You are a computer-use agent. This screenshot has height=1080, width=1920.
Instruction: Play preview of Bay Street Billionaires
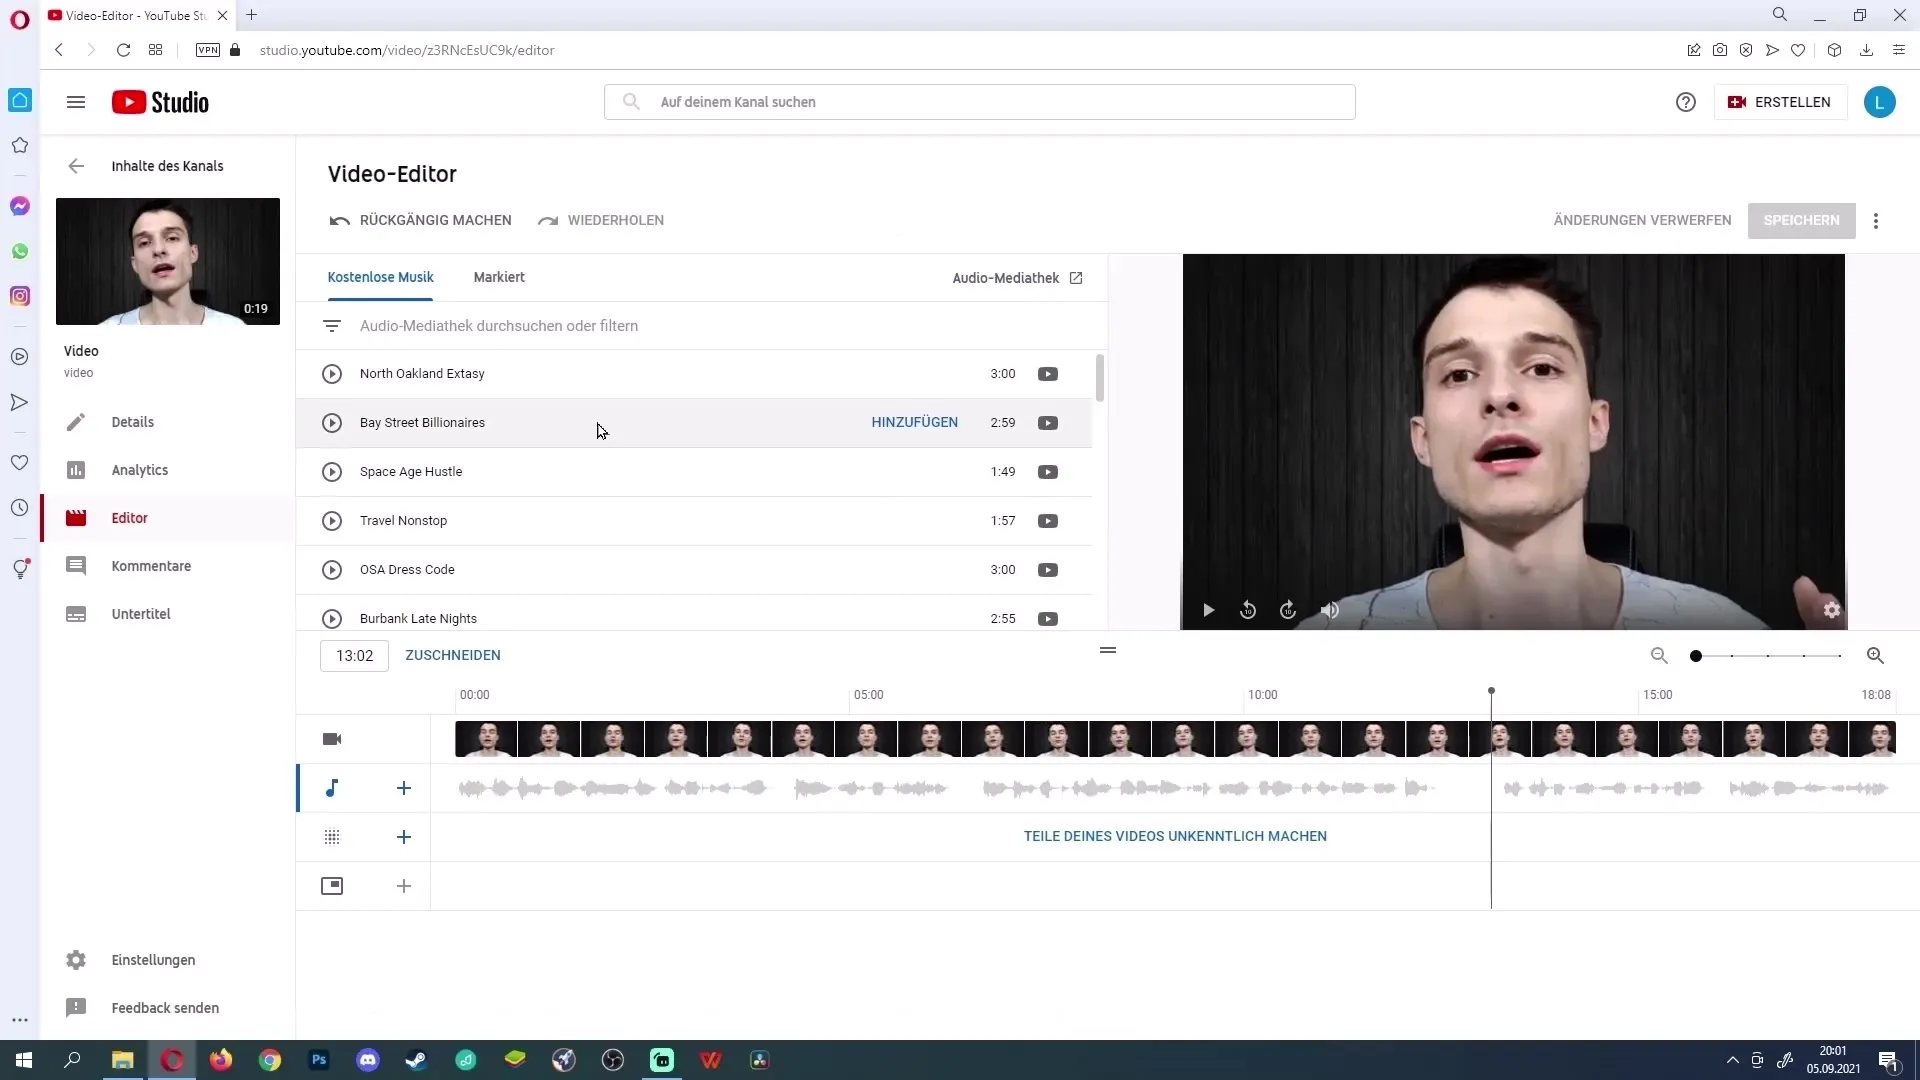(x=332, y=423)
